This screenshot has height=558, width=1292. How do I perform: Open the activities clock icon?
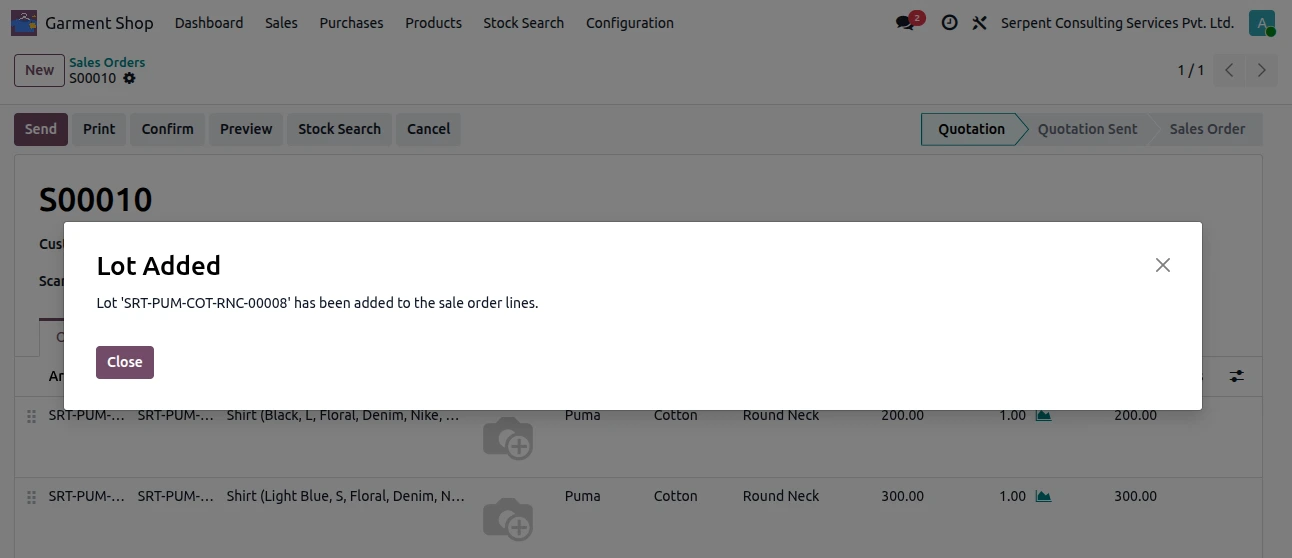(x=949, y=22)
